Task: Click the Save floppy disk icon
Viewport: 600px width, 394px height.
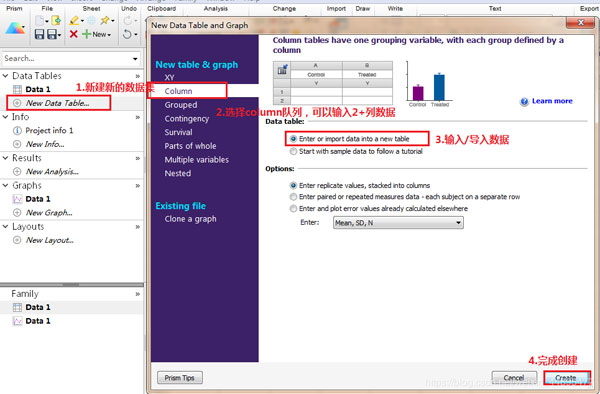Action: click(x=39, y=34)
